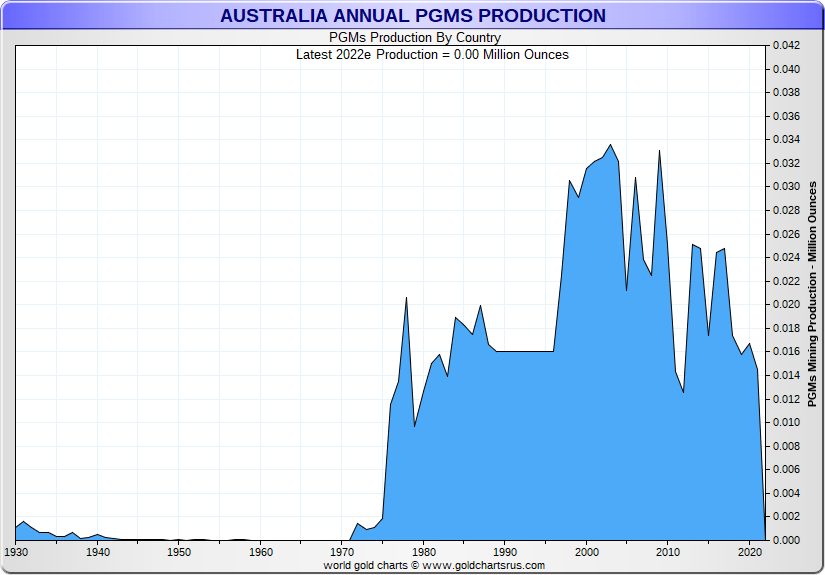Click the 0.034 y-axis value label
Viewport: 825px width, 575px height.
787,140
